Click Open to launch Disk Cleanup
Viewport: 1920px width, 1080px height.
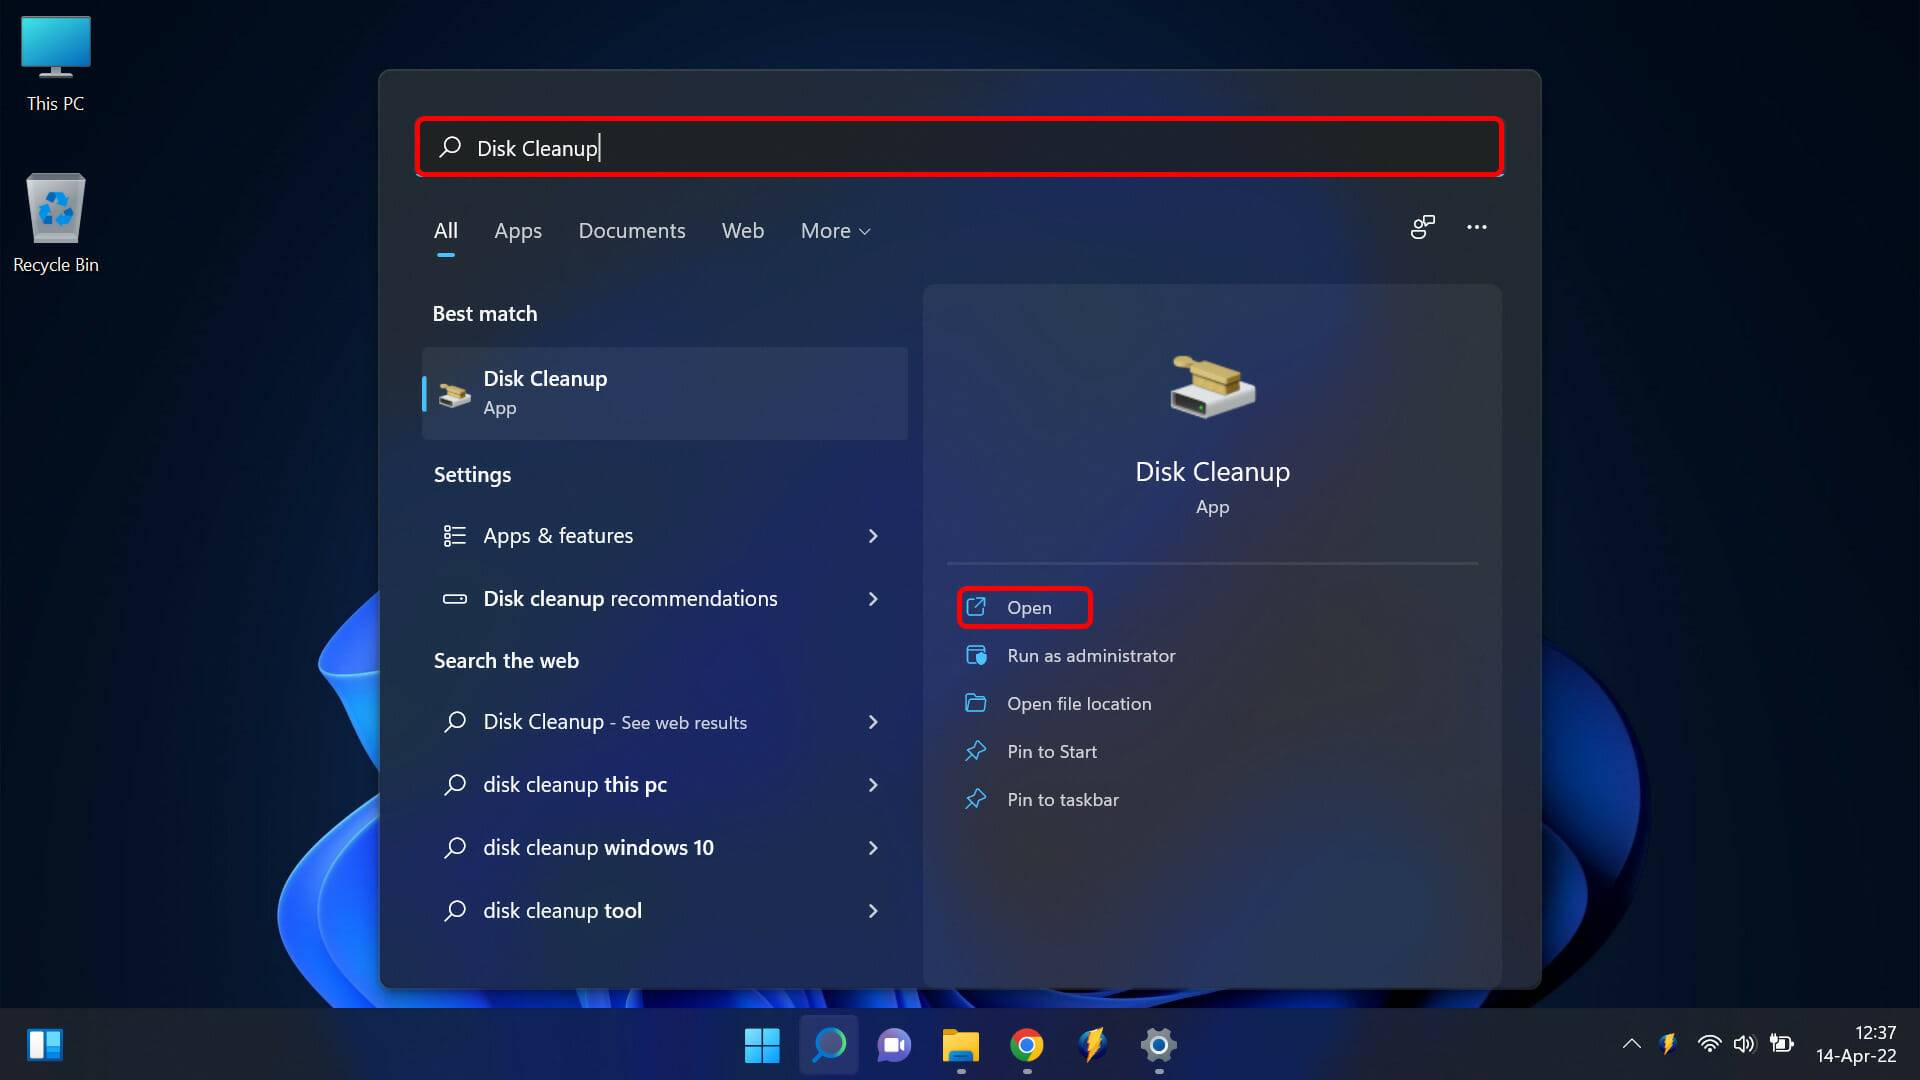[1027, 608]
